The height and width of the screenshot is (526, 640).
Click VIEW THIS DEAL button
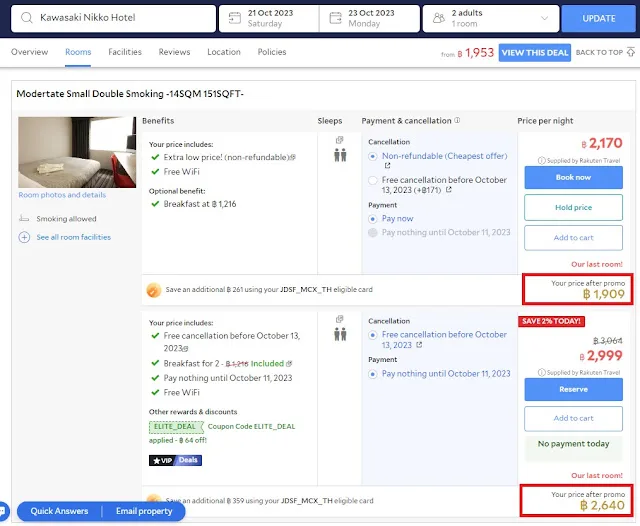(535, 53)
